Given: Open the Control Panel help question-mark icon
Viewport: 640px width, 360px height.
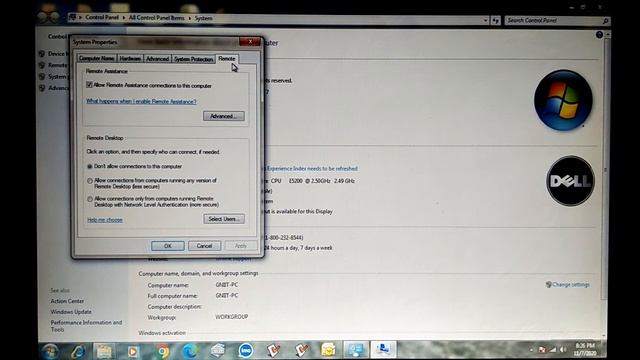Looking at the screenshot, I should tap(599, 35).
